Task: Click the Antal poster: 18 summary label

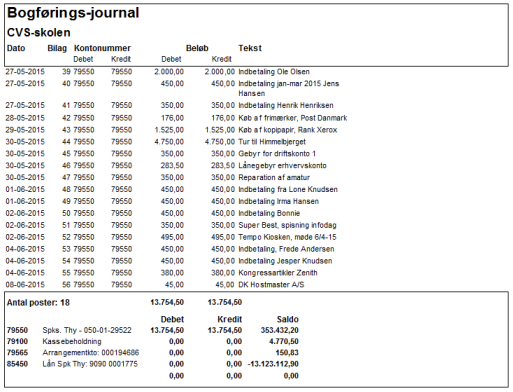Action: 38,303
